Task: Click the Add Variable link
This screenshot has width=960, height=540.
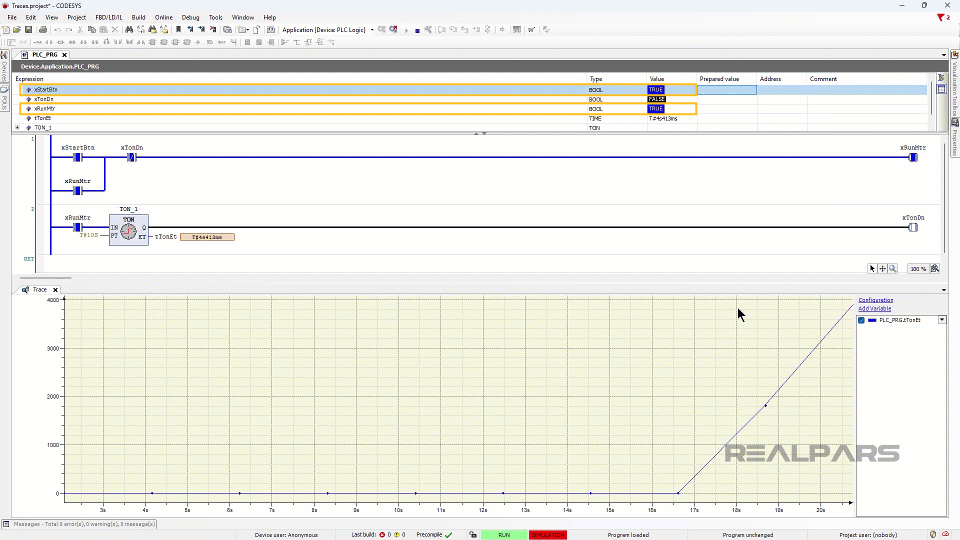Action: click(x=874, y=309)
